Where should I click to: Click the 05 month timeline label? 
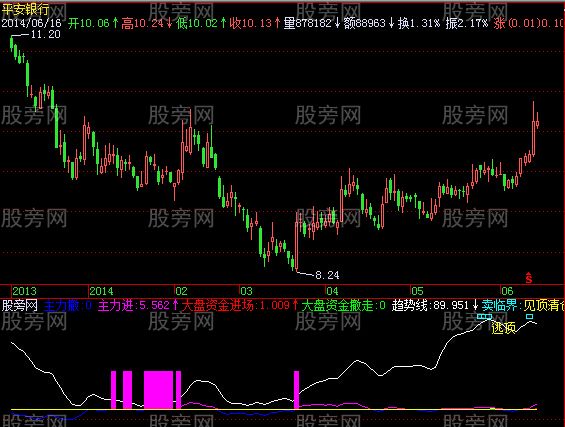[417, 291]
